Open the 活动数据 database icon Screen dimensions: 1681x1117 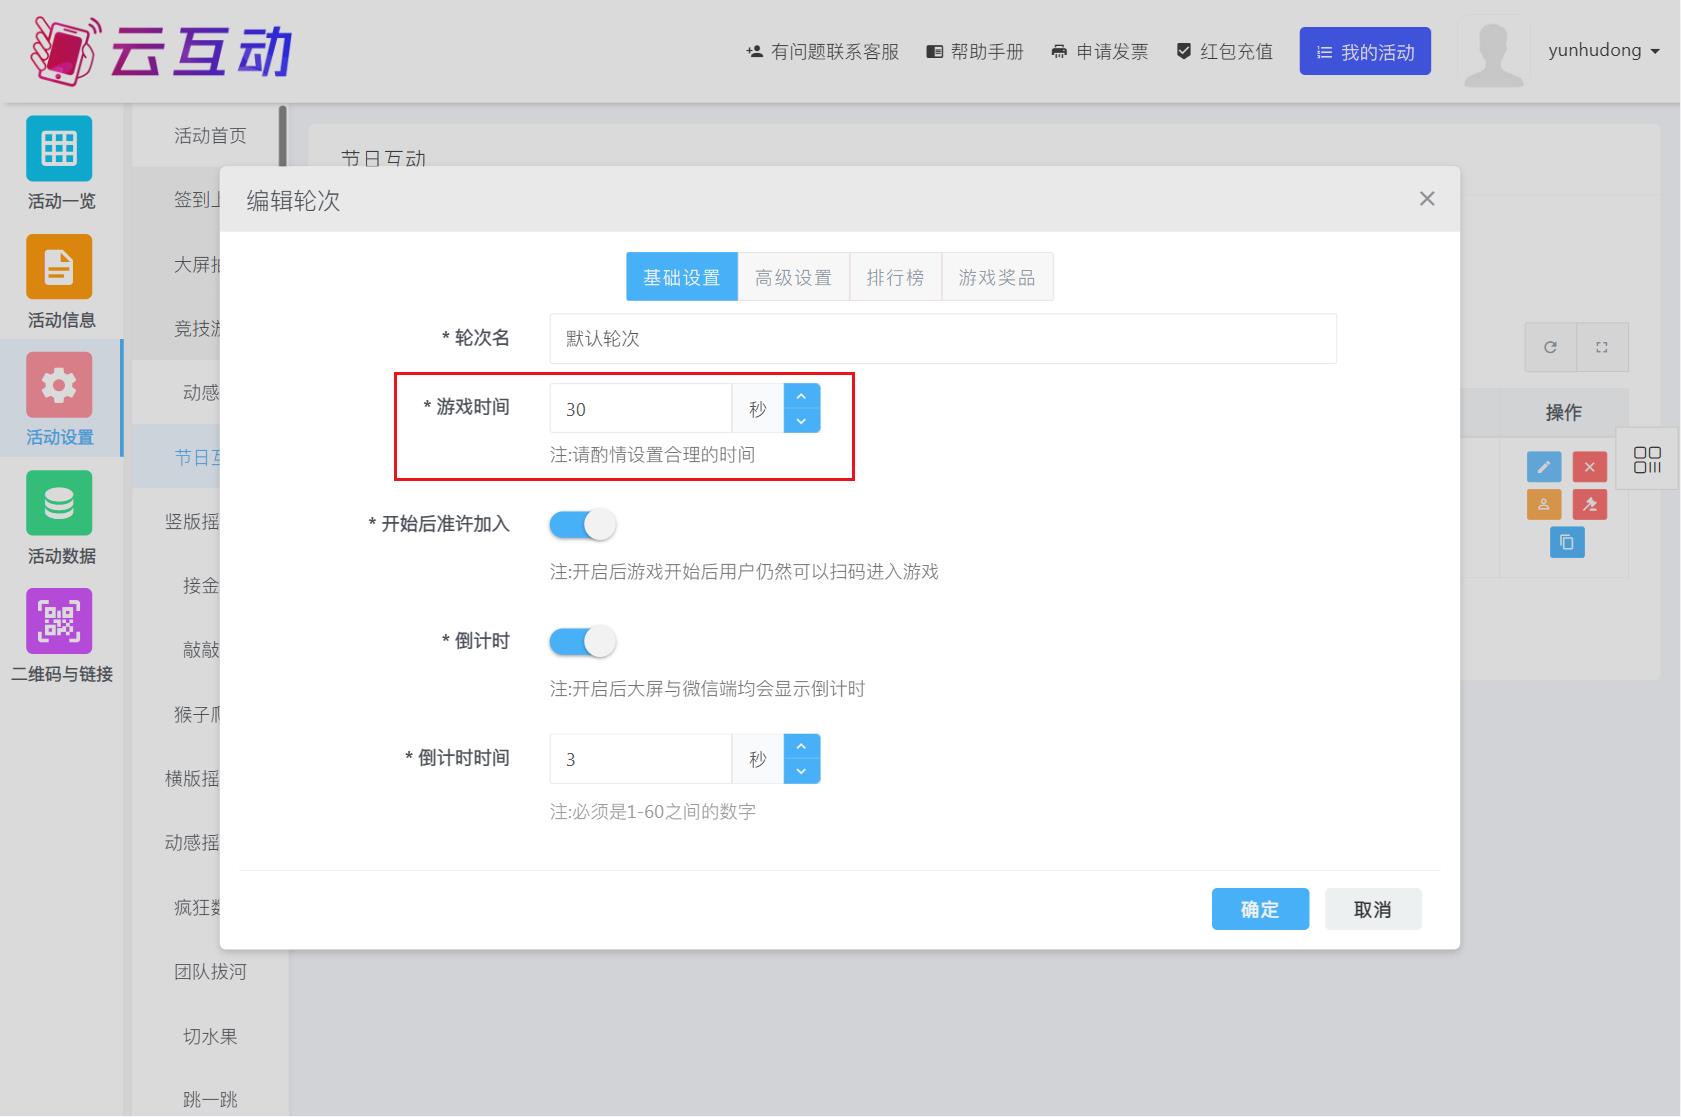pos(59,503)
